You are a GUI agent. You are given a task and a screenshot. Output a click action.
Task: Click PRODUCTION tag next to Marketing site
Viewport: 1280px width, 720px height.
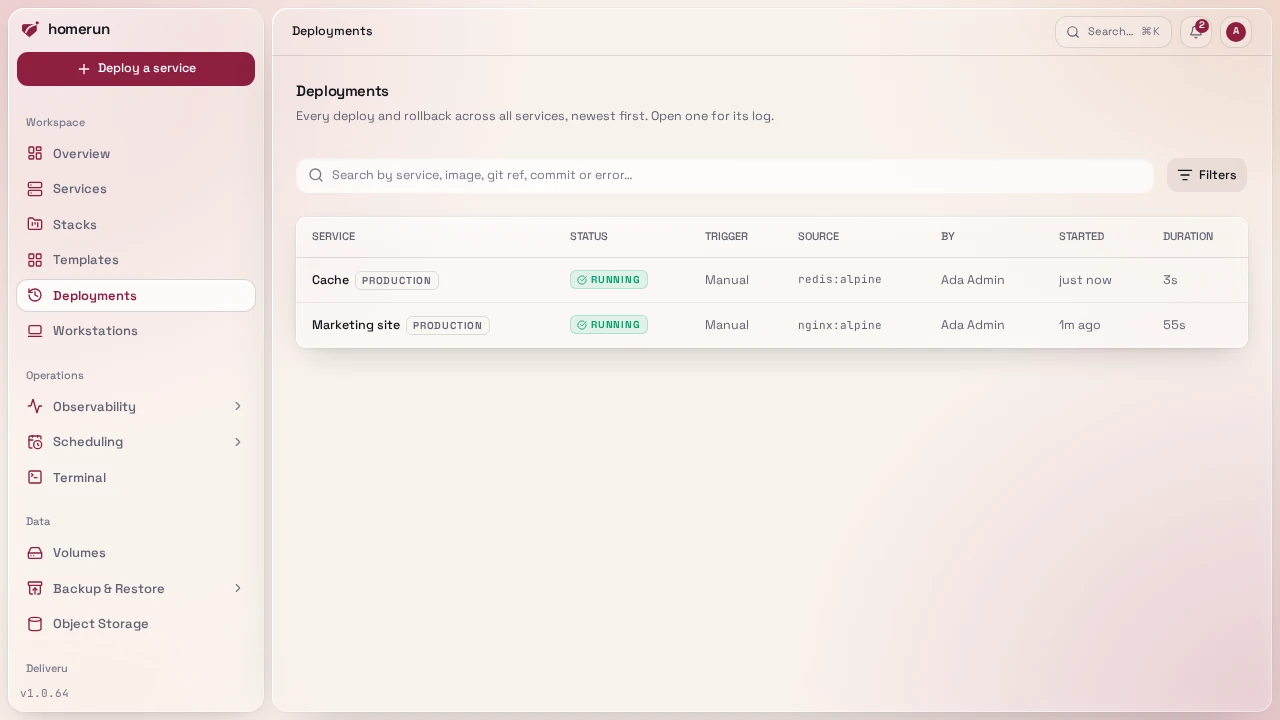pos(448,325)
